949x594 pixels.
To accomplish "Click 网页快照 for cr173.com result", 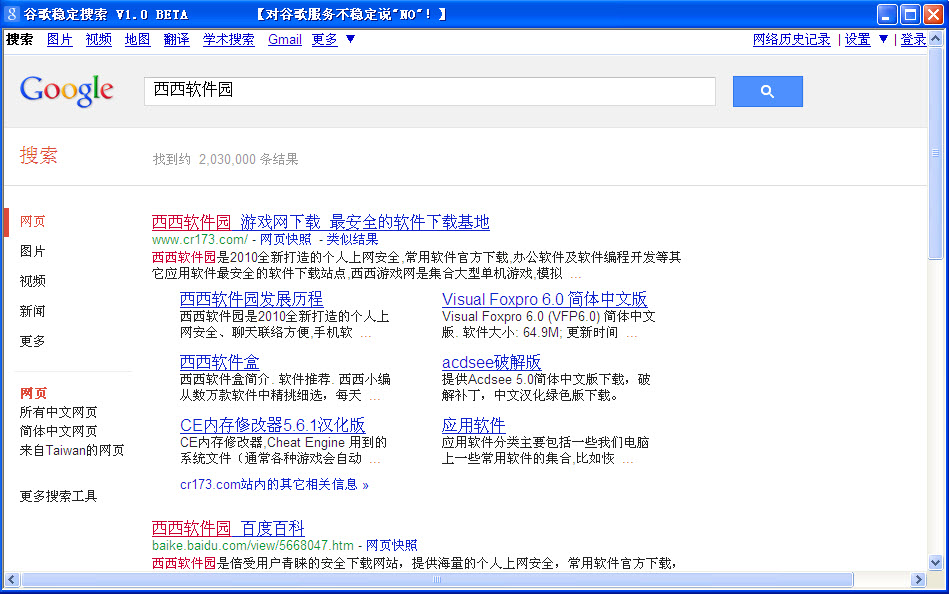I will [x=285, y=239].
